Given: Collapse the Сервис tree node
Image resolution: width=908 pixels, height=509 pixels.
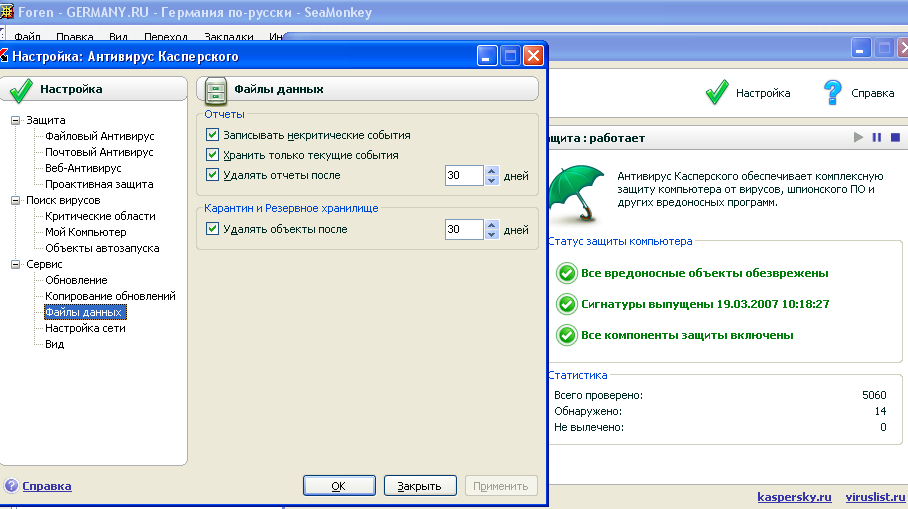Looking at the screenshot, I should 16,264.
